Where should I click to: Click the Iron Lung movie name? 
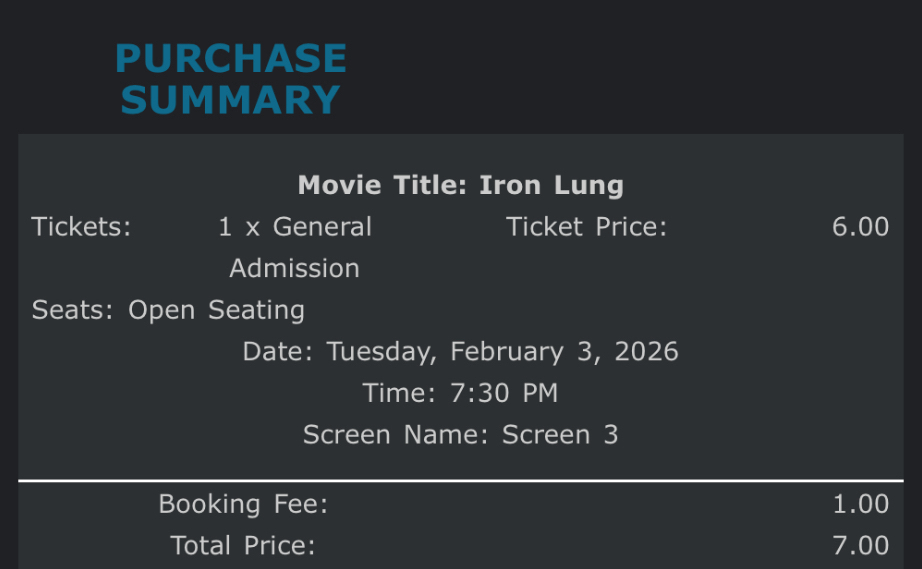[551, 185]
